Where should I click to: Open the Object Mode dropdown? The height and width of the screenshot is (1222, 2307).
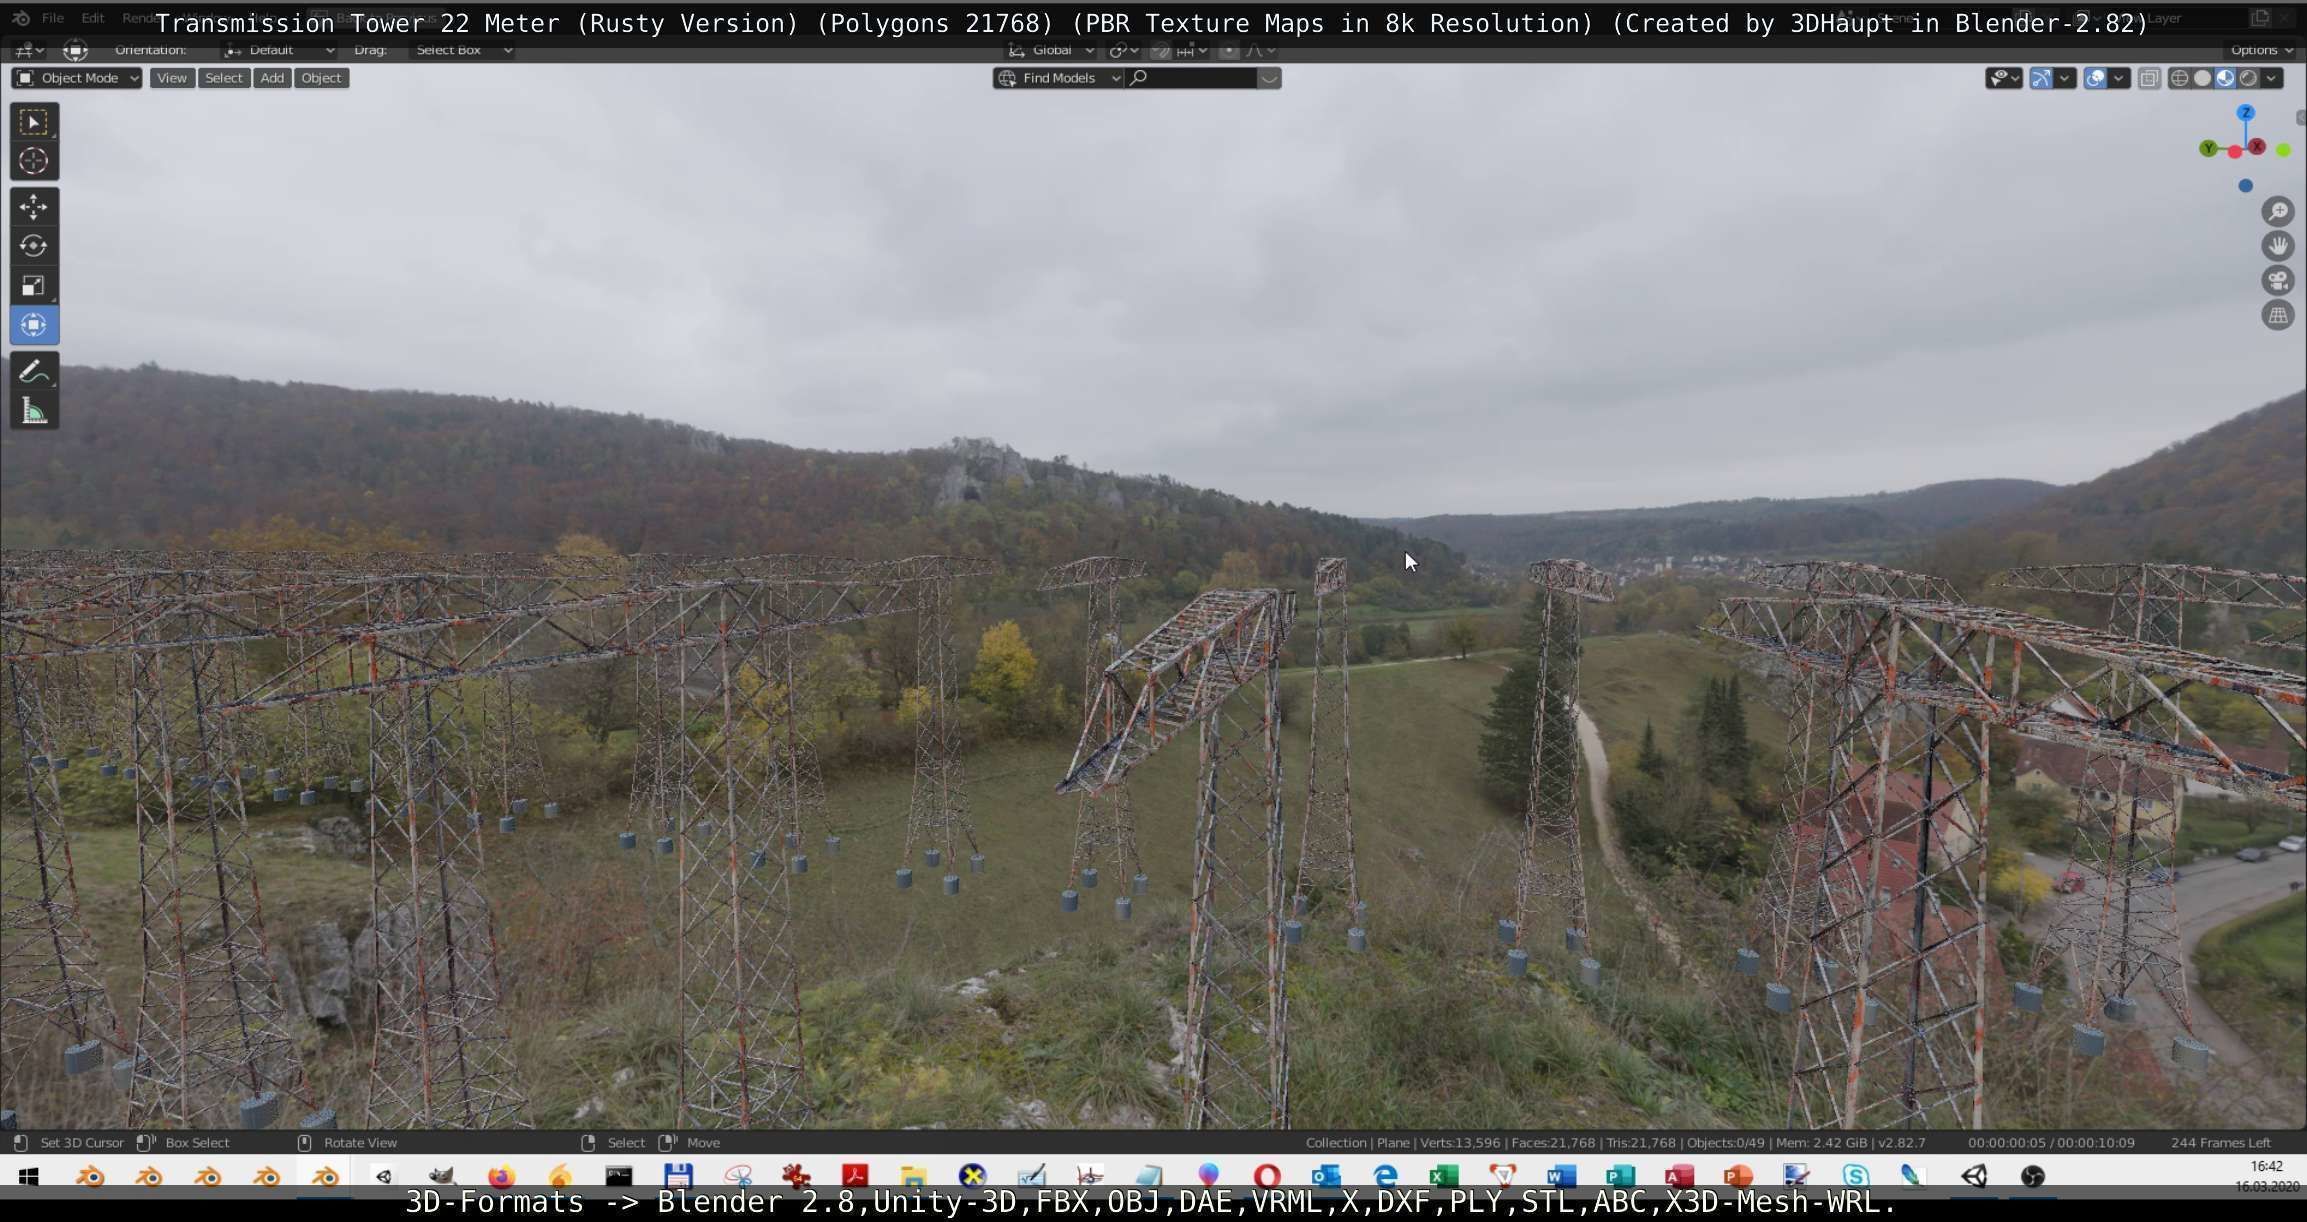(x=77, y=78)
